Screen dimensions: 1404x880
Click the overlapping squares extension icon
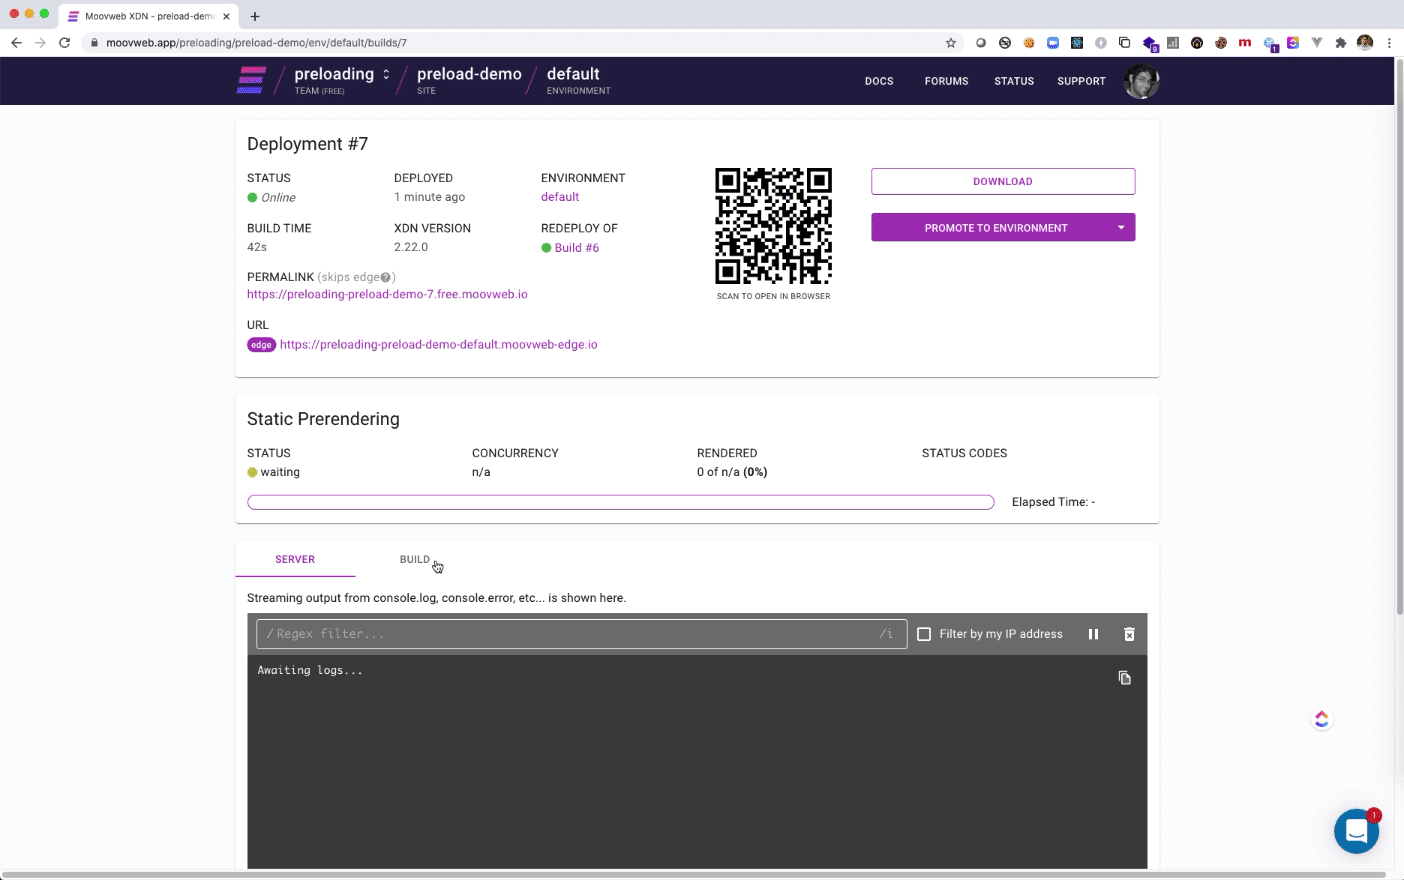click(x=1124, y=43)
